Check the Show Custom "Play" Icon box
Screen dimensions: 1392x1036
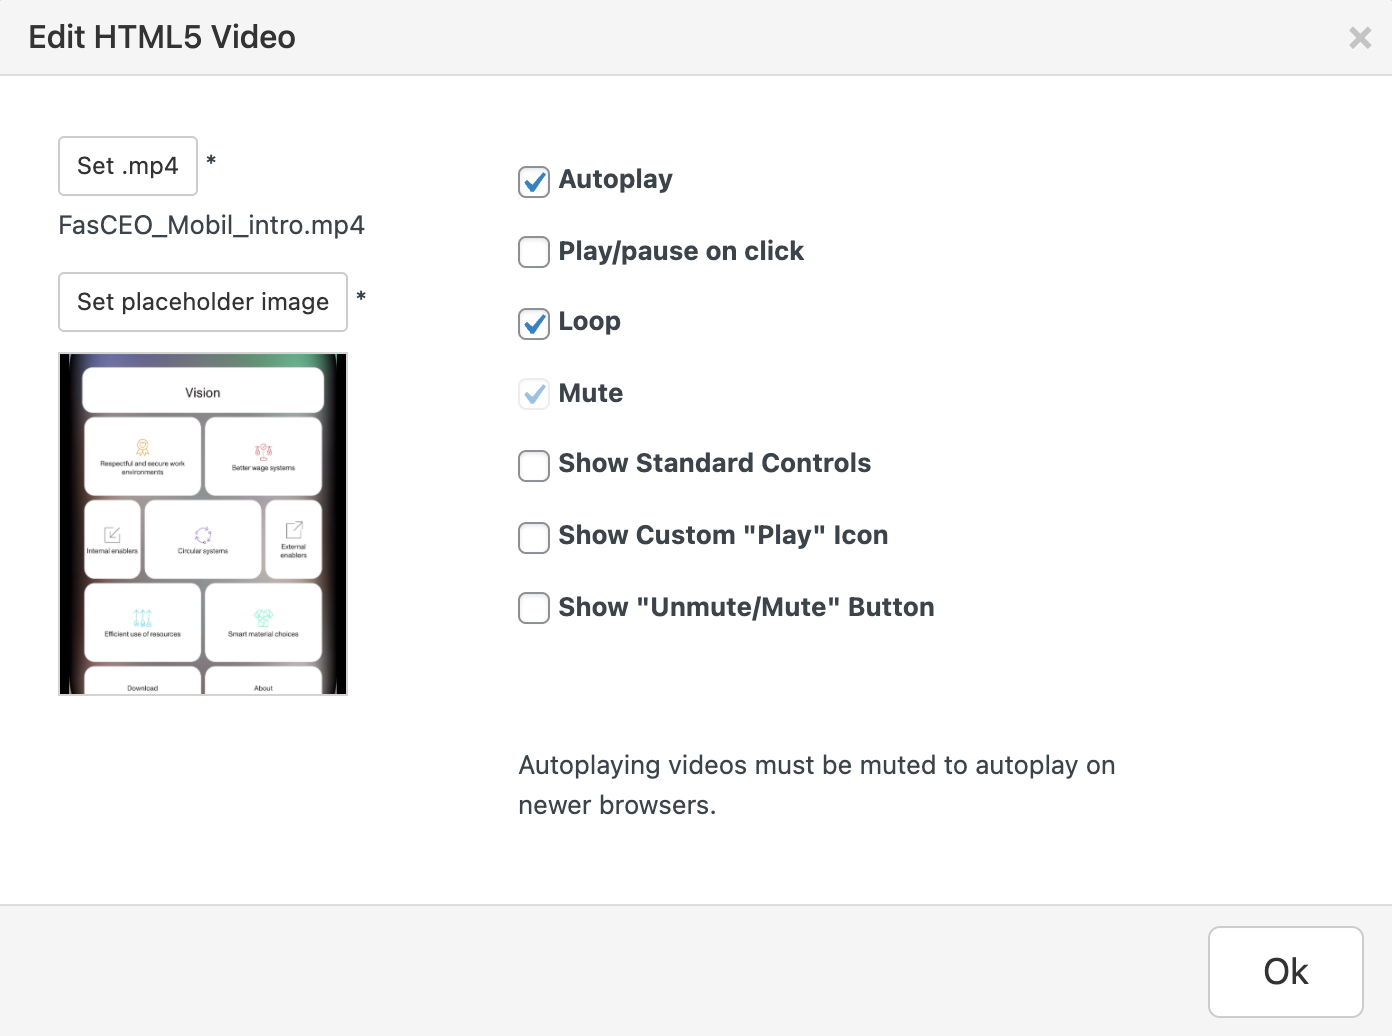534,537
